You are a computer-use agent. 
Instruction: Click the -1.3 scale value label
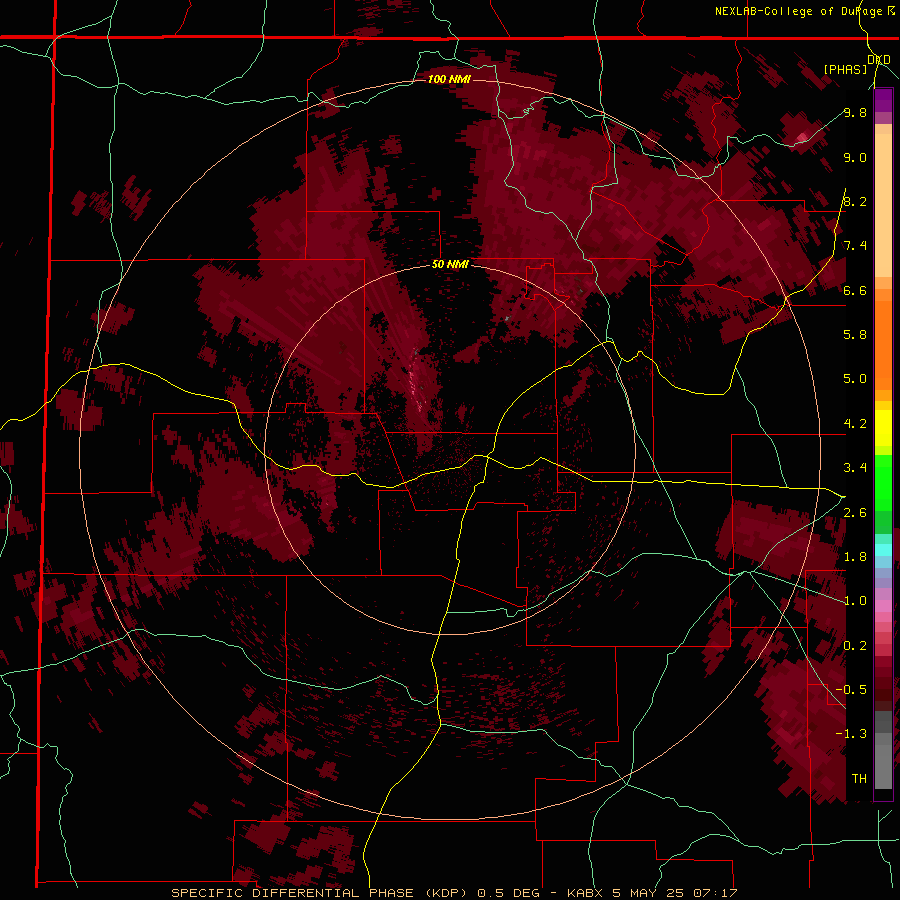(851, 734)
